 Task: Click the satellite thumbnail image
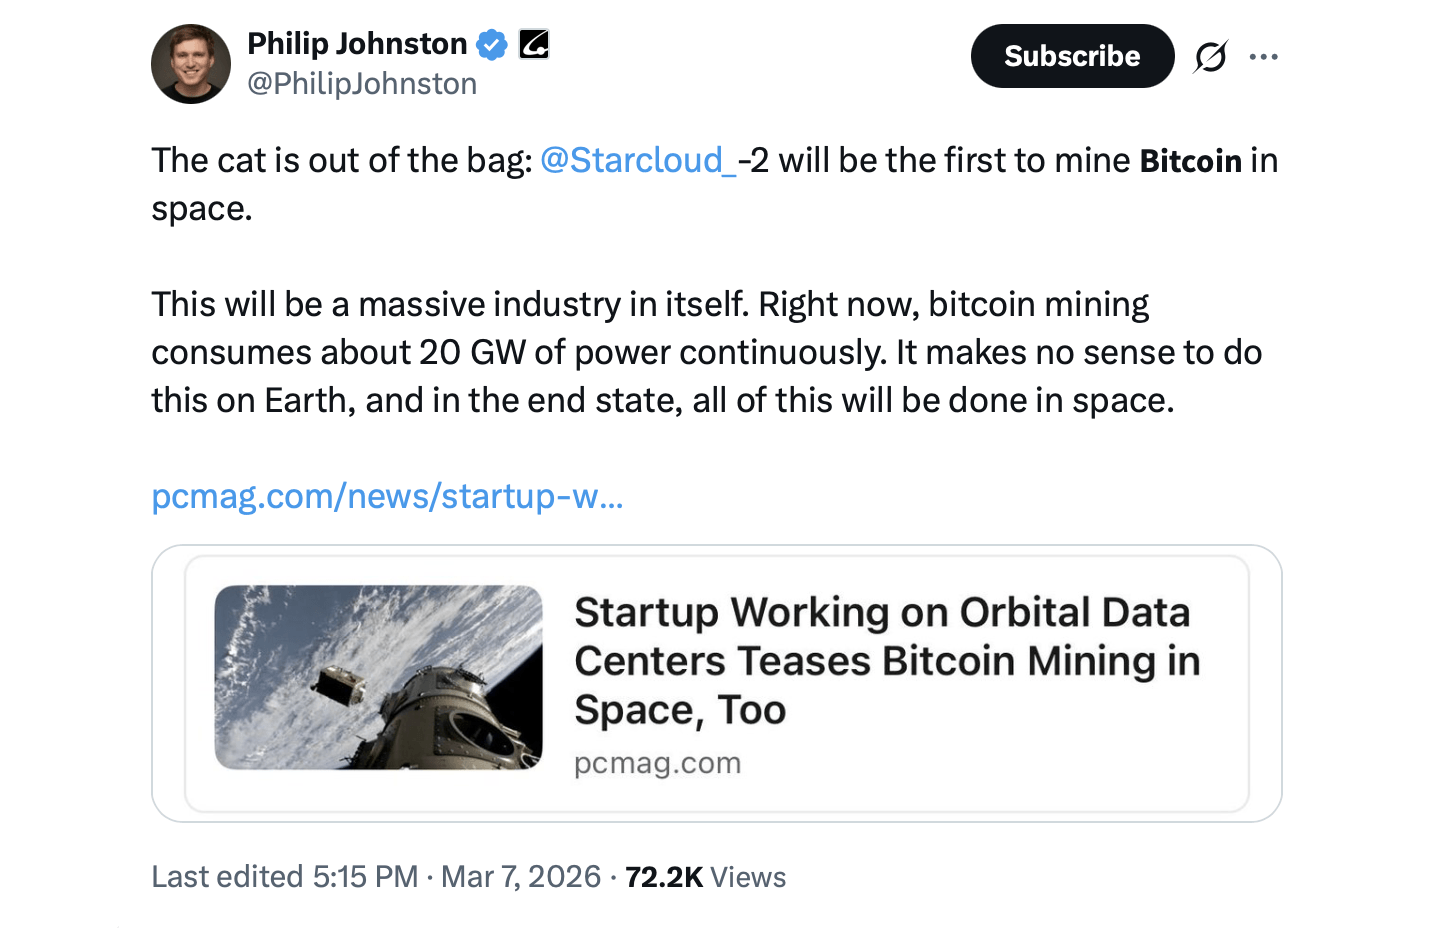tap(379, 677)
